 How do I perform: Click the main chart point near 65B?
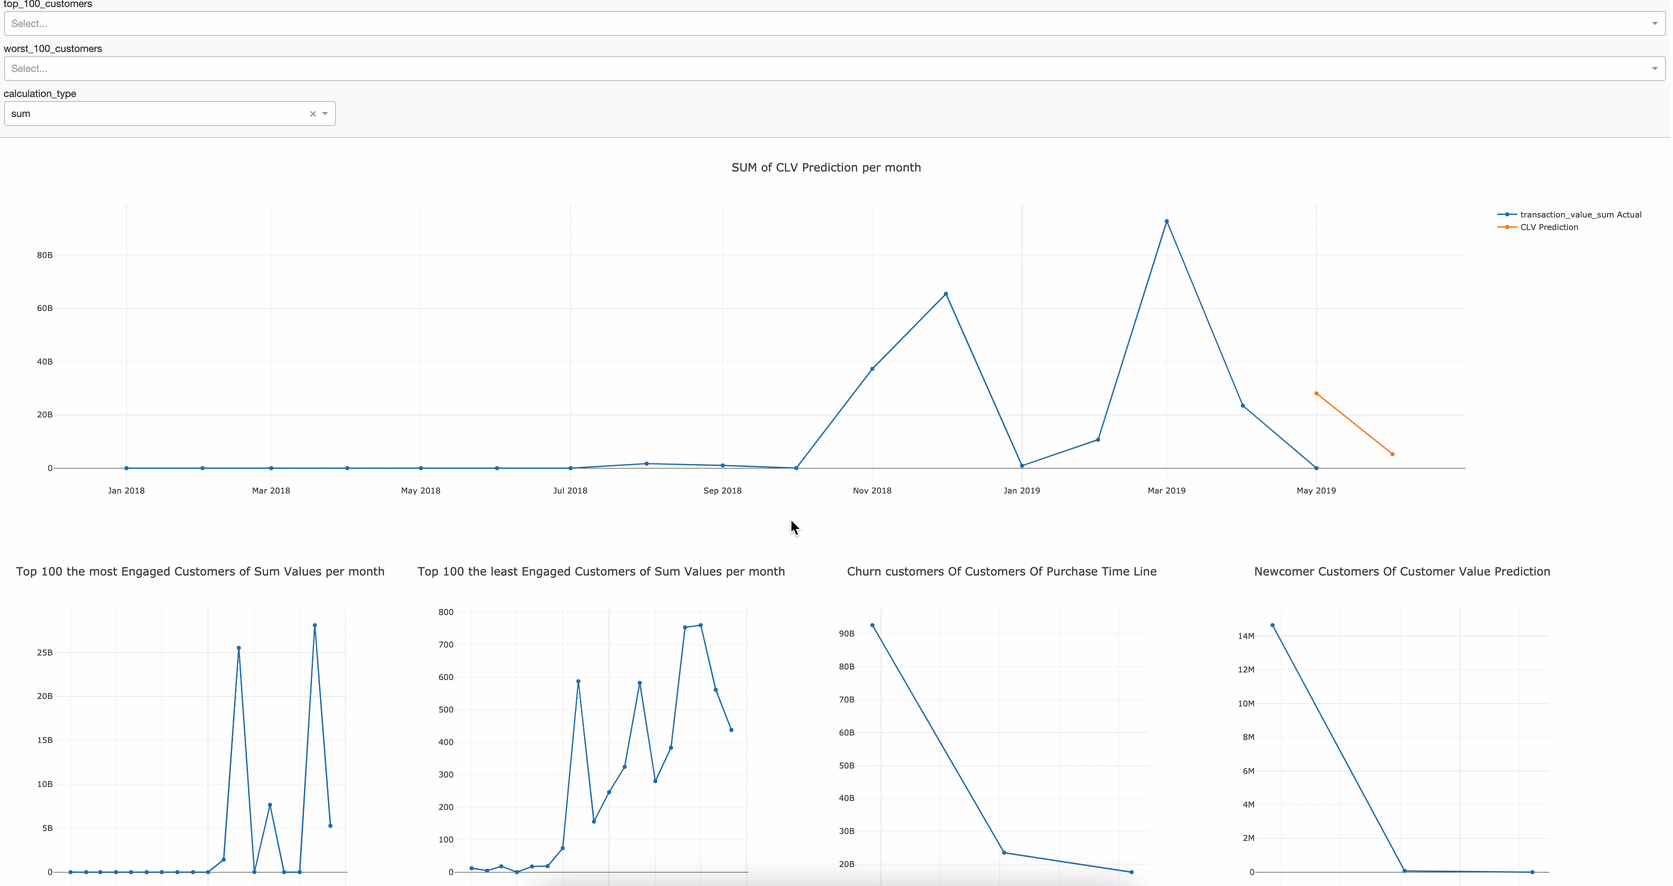pos(946,295)
